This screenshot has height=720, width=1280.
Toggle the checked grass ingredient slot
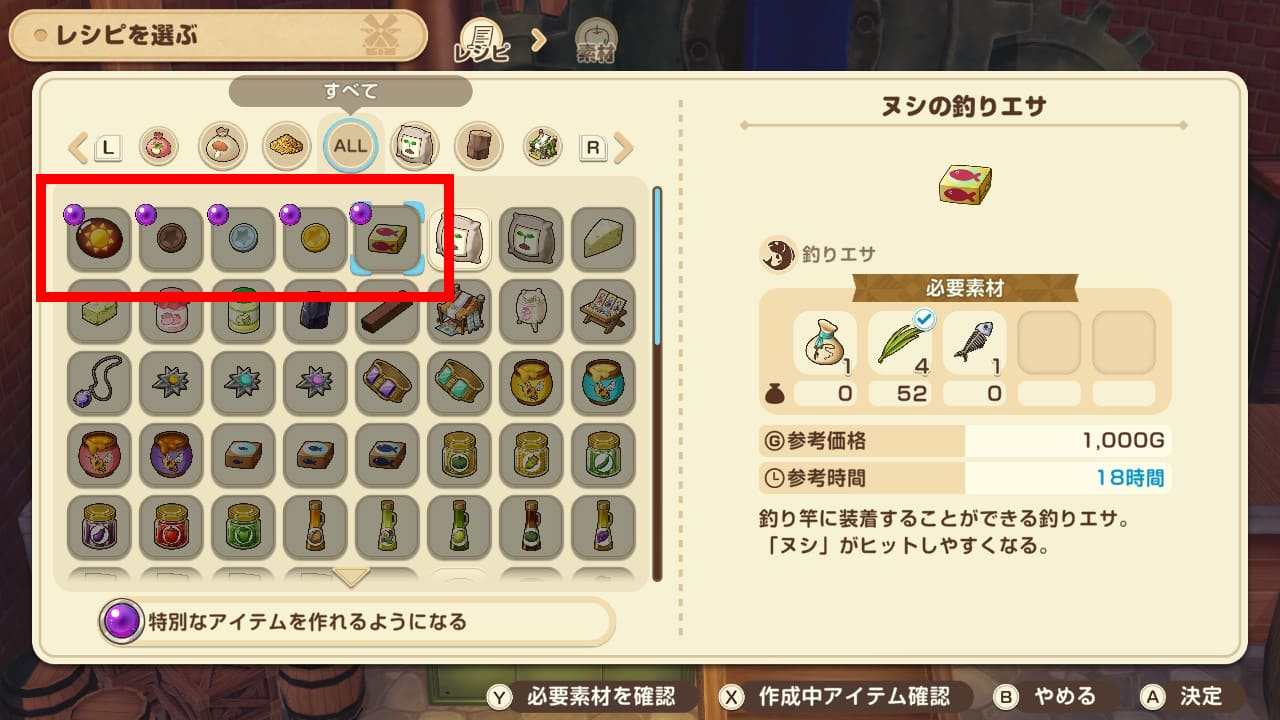click(898, 343)
